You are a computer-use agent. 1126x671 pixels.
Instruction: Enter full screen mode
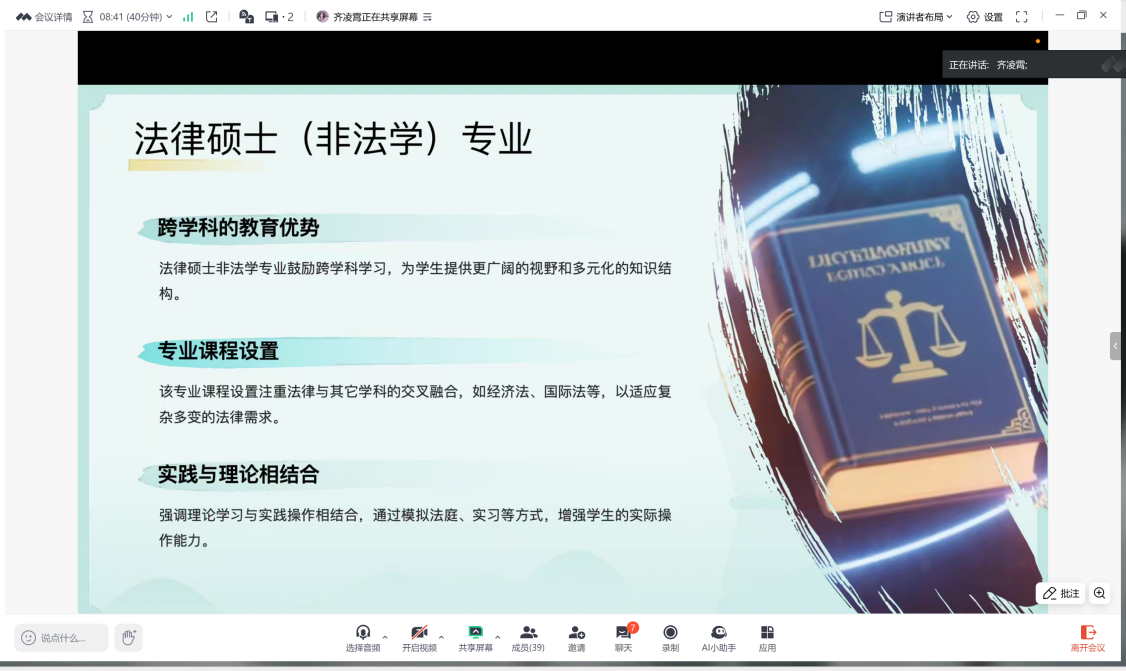tap(1021, 17)
